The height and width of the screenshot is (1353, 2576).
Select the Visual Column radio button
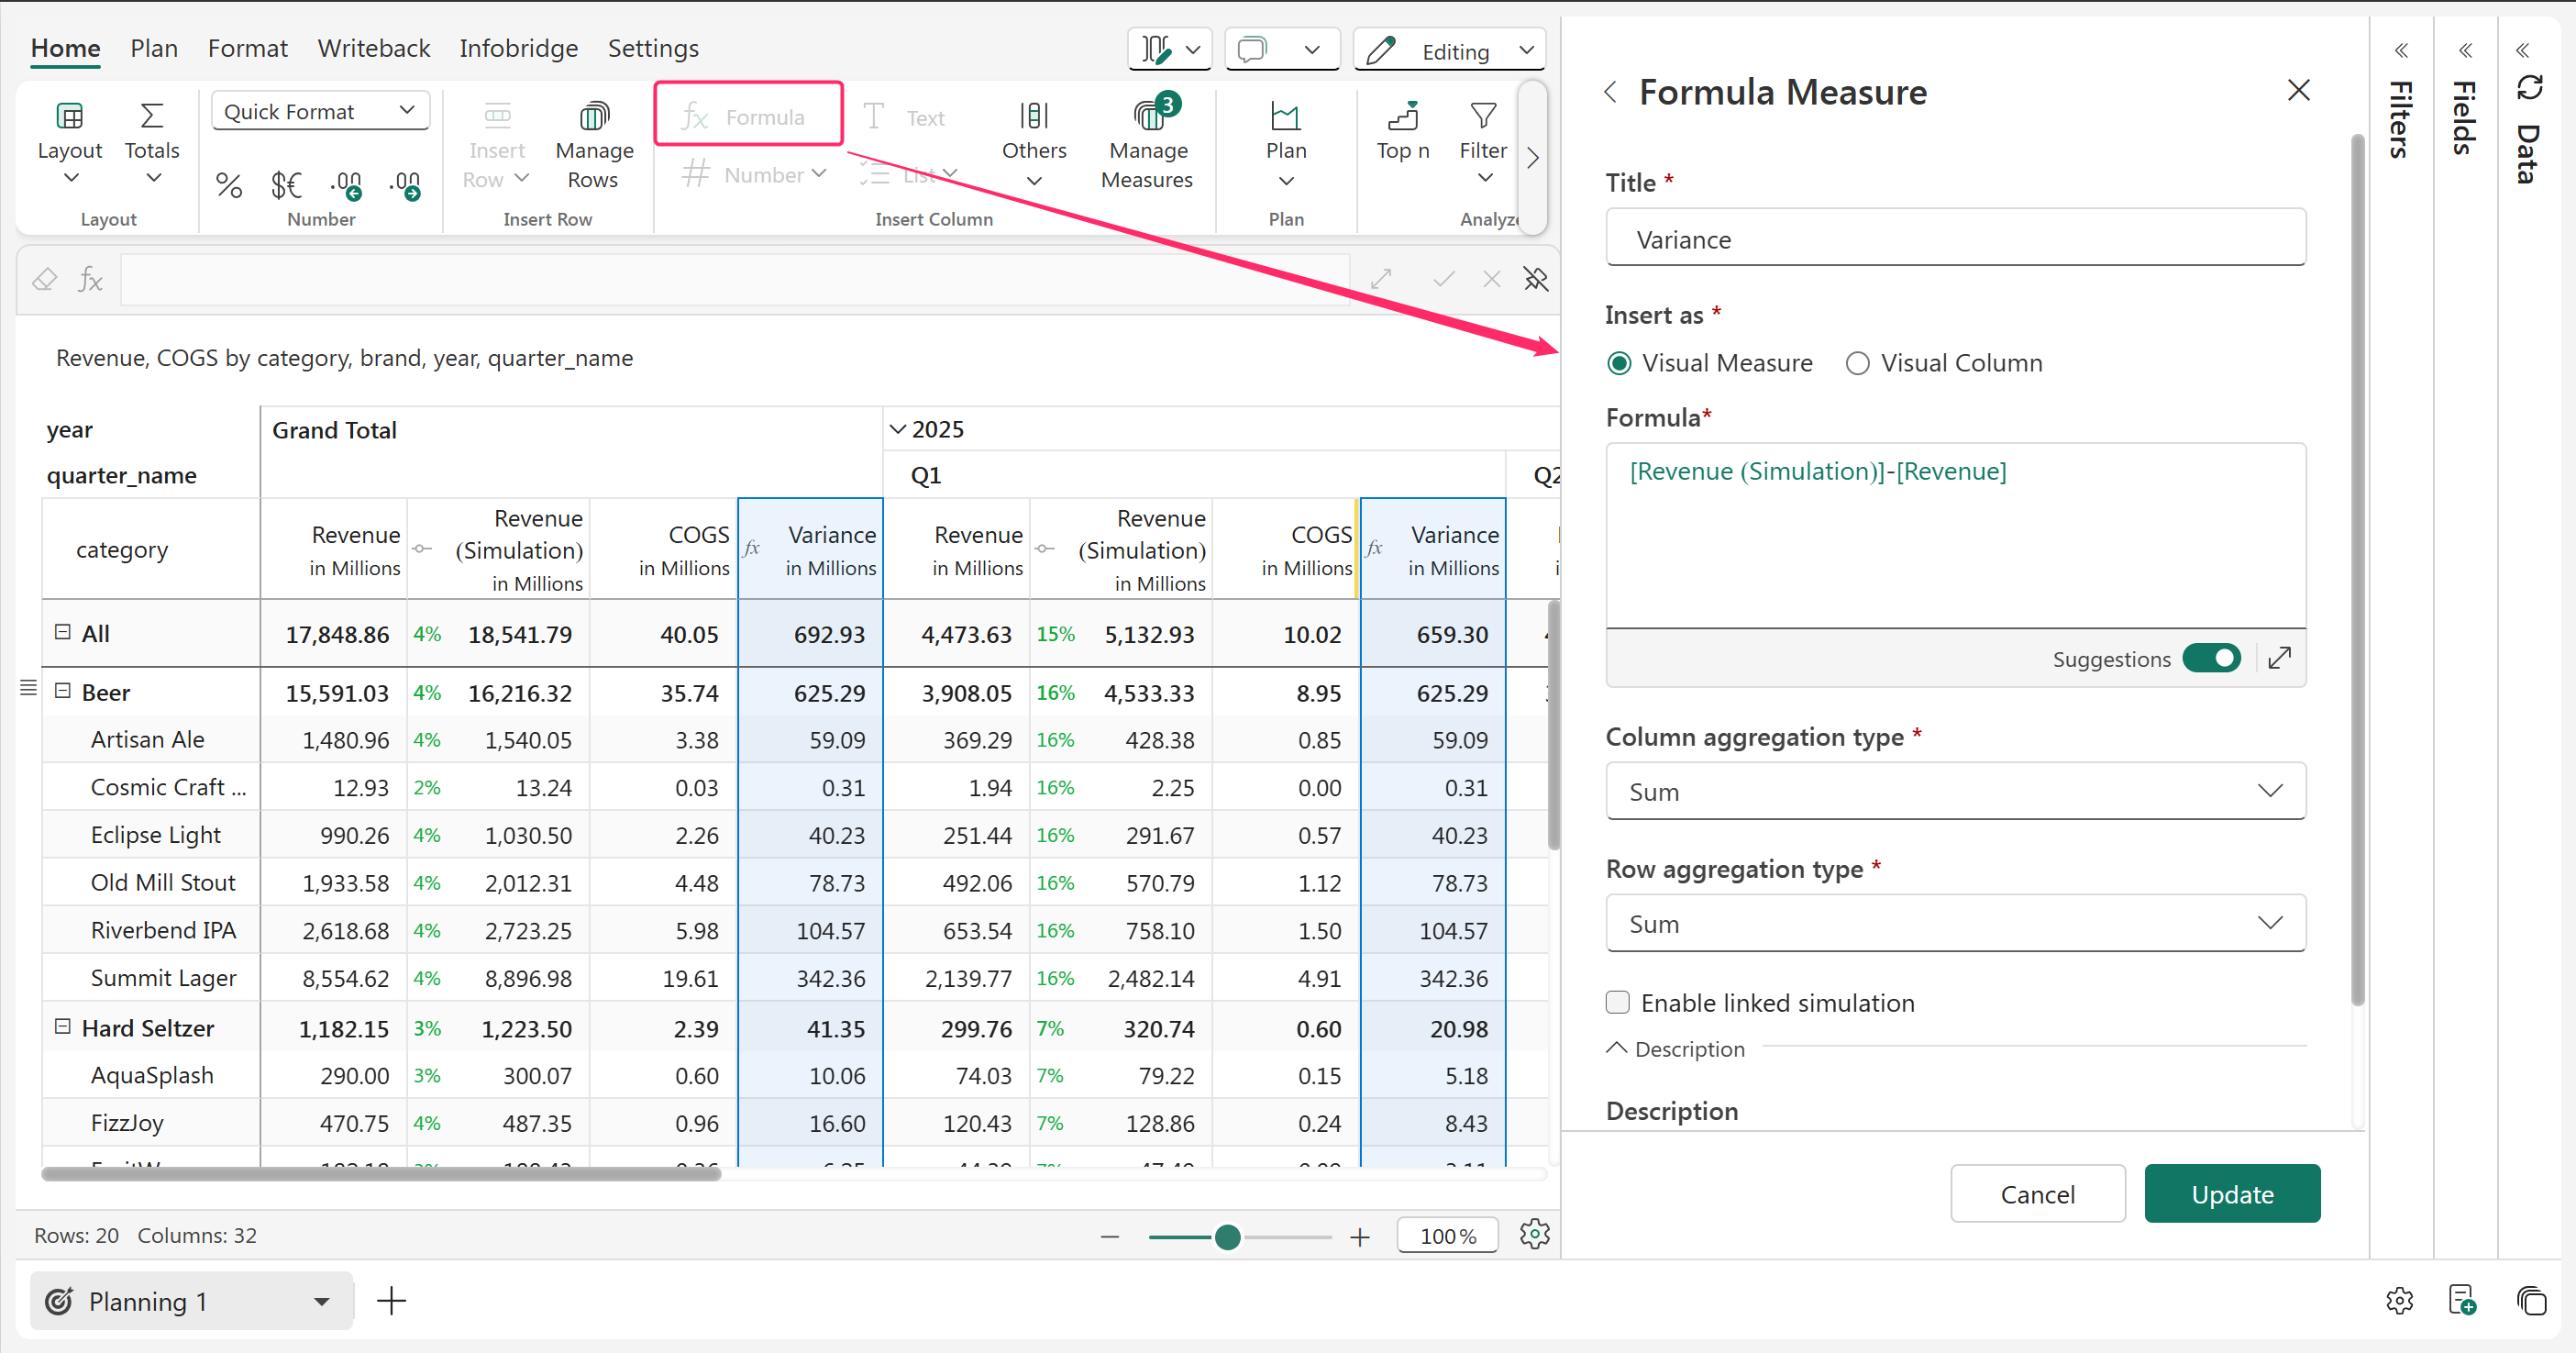pyautogui.click(x=1858, y=363)
